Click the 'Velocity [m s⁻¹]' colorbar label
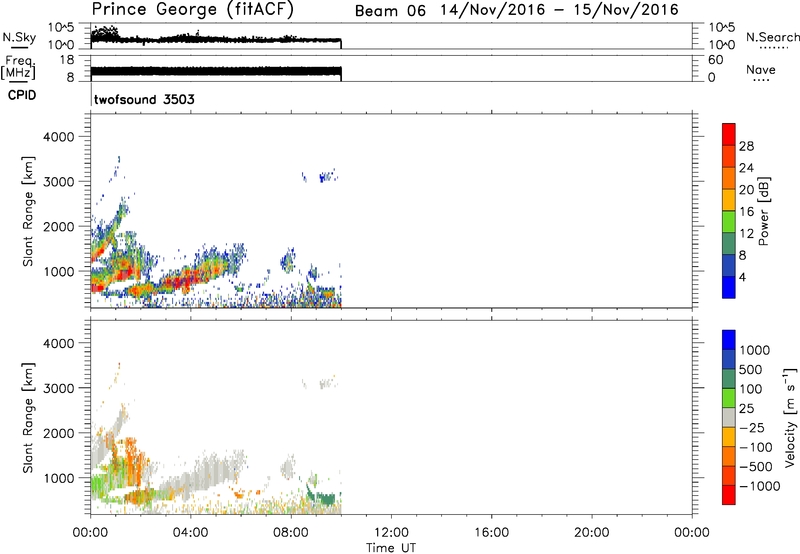The height and width of the screenshot is (554, 800). pos(790,417)
